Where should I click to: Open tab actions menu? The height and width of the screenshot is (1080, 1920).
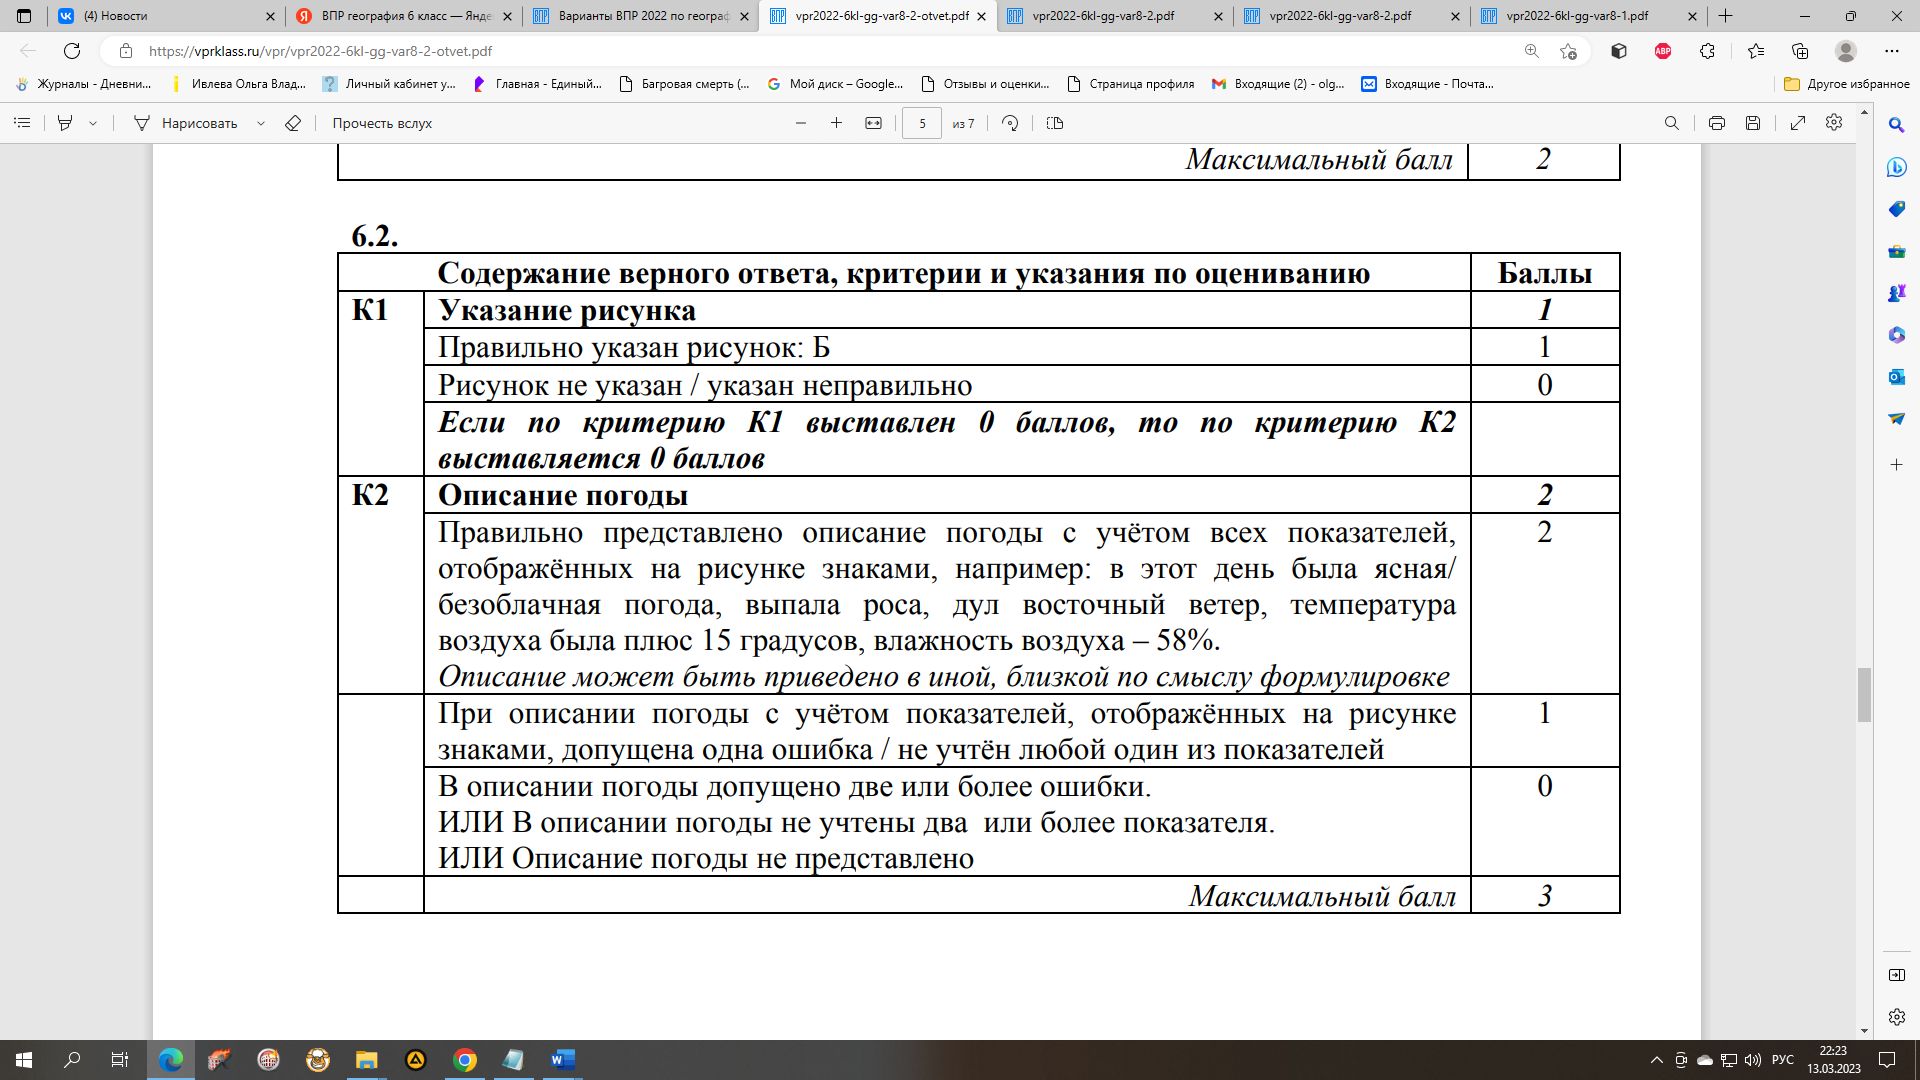tap(24, 16)
